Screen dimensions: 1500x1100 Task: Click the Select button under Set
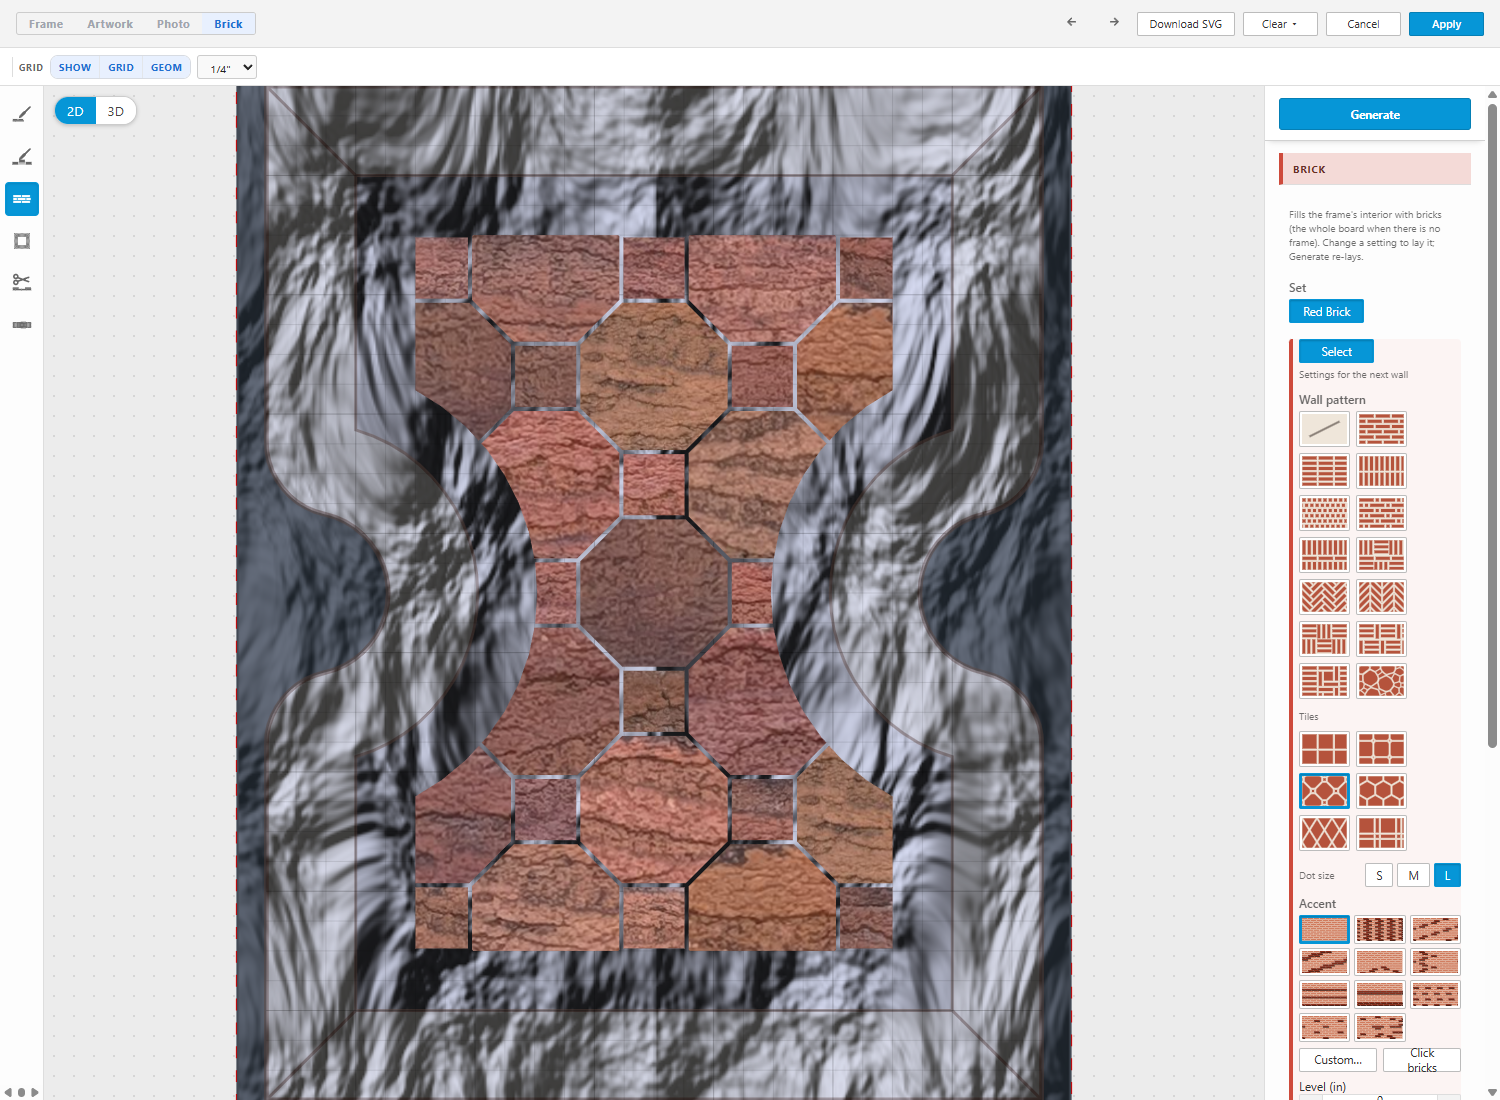point(1336,352)
